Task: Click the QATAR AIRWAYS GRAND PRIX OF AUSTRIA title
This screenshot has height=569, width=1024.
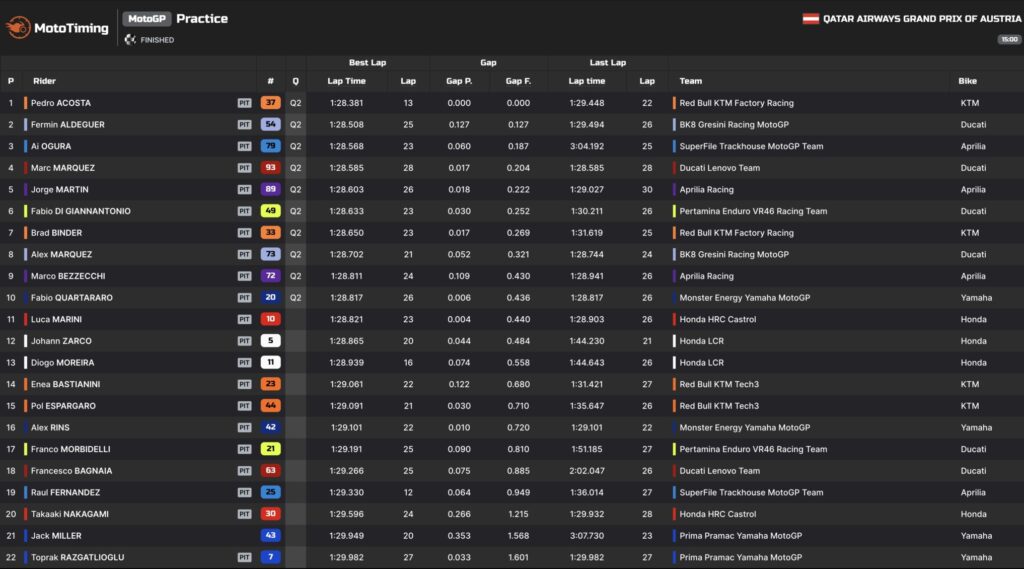Action: 921,19
